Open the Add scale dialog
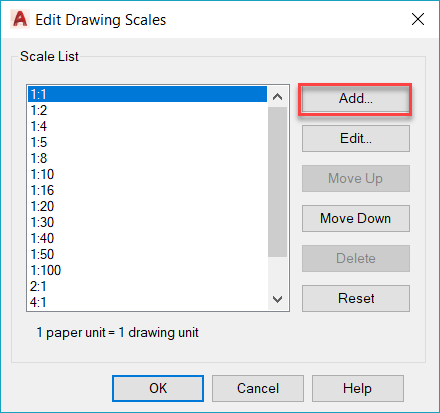440x413 pixels. tap(356, 99)
